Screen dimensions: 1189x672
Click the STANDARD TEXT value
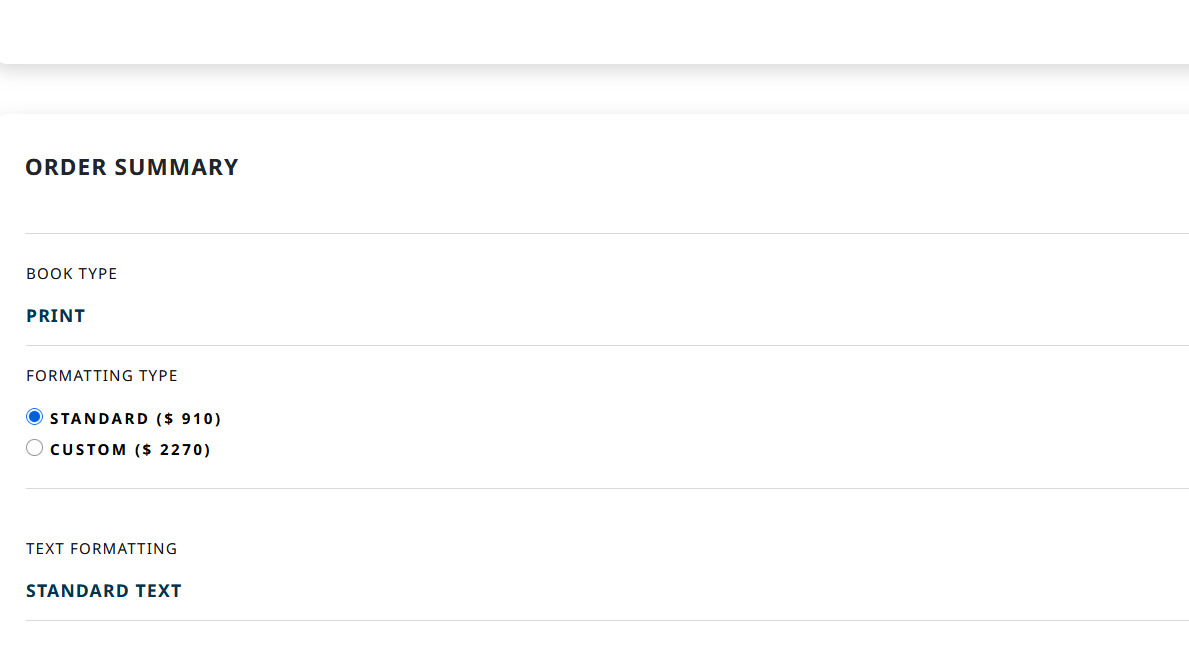click(104, 591)
